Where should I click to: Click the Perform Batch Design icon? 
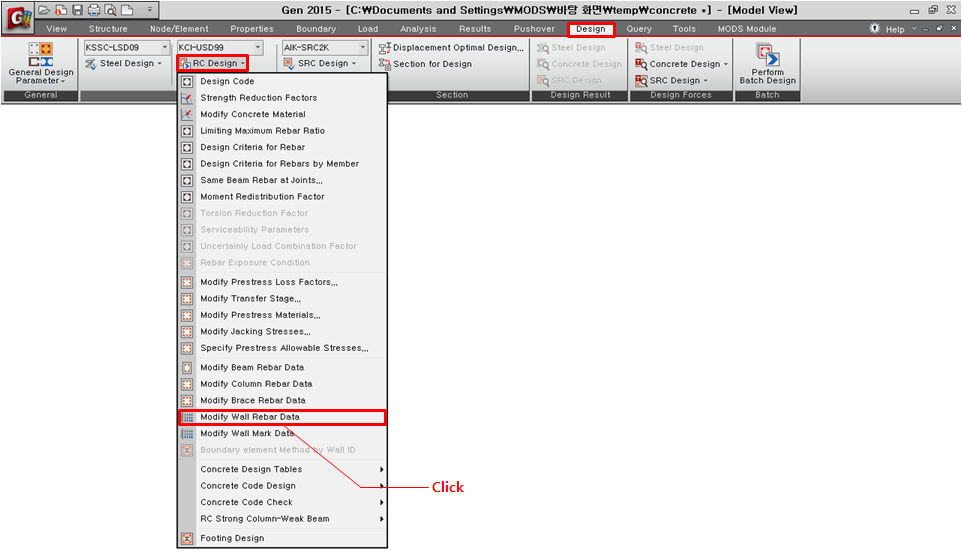click(x=767, y=55)
